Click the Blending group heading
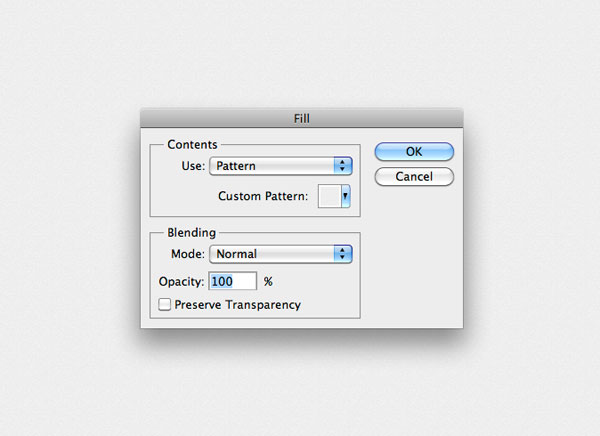The height and width of the screenshot is (436, 600). [191, 233]
